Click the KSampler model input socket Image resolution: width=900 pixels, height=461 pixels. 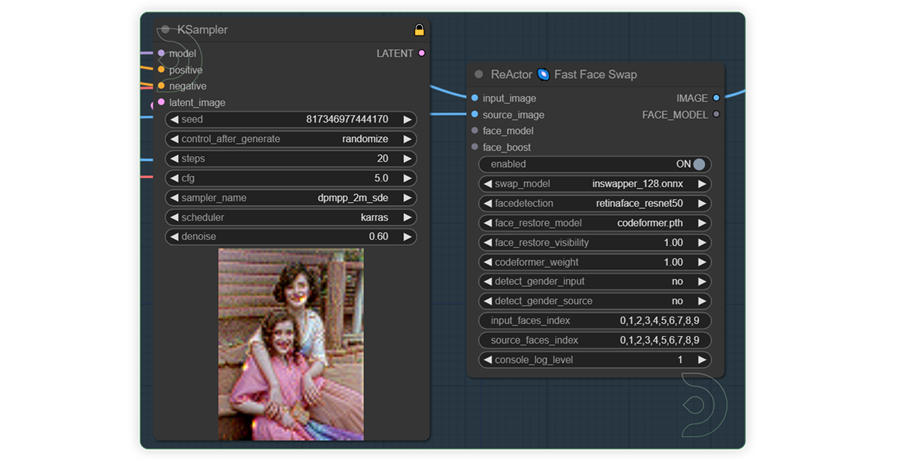point(161,53)
